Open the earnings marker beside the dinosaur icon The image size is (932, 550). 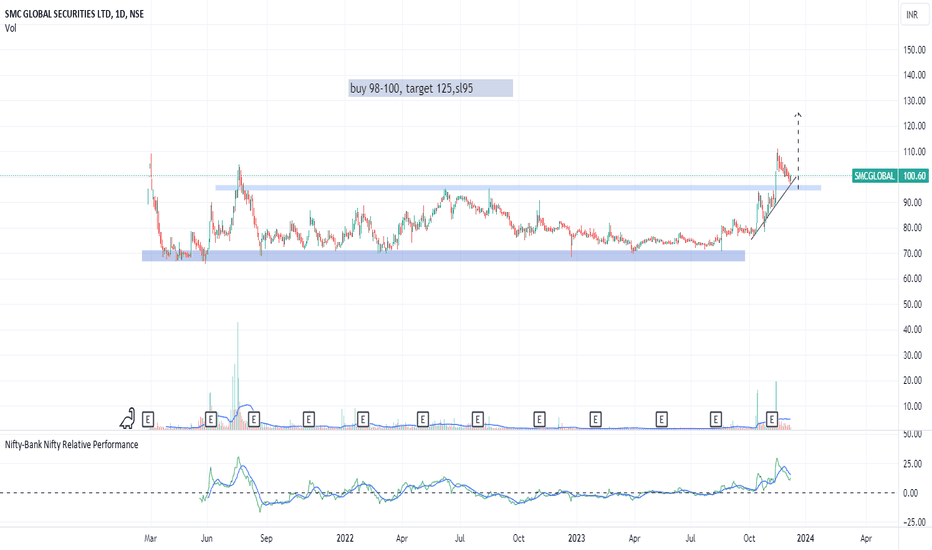(x=147, y=420)
